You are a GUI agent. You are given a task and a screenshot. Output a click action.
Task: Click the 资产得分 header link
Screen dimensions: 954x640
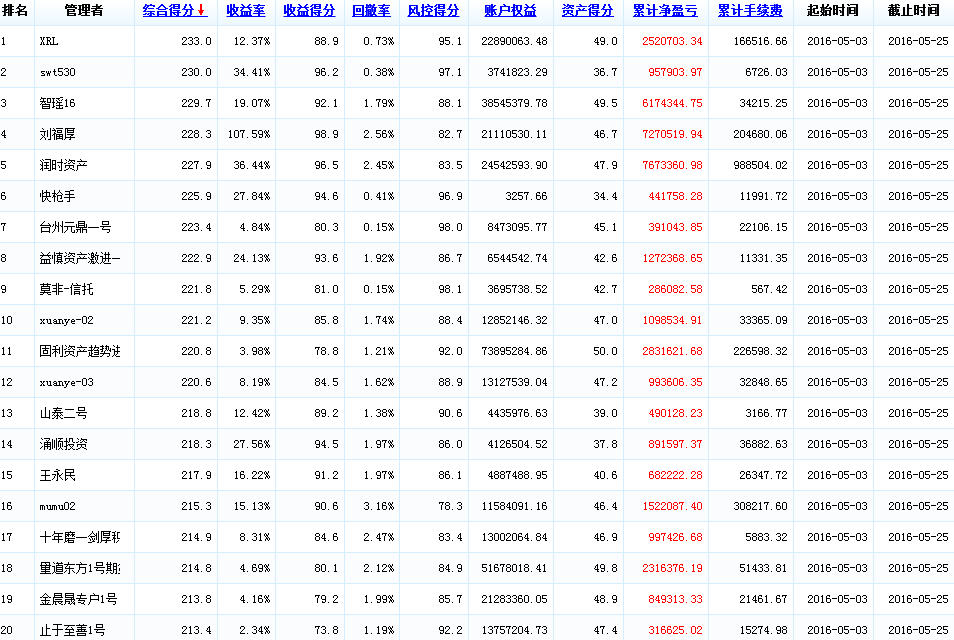click(588, 10)
